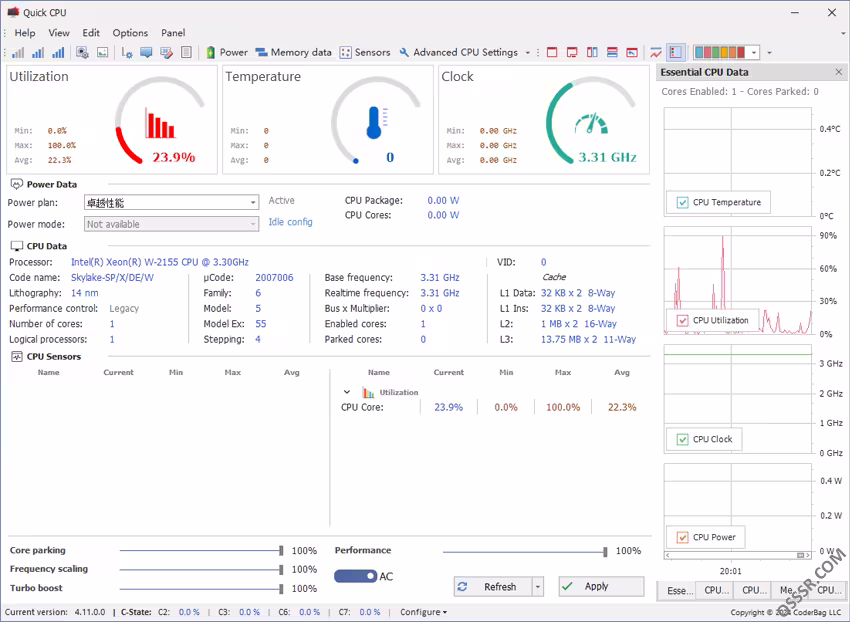Click the half-blue signal-bars toolbar icon

pyautogui.click(x=38, y=53)
